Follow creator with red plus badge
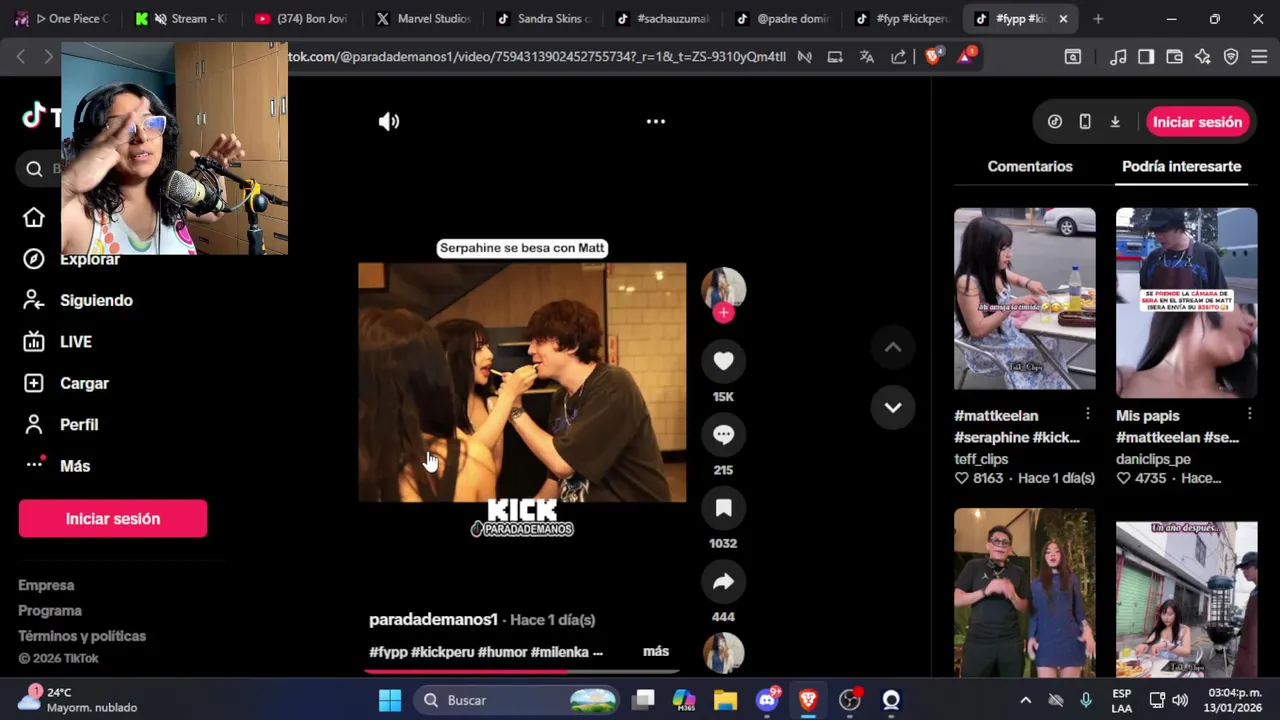Image resolution: width=1280 pixels, height=720 pixels. 724,313
